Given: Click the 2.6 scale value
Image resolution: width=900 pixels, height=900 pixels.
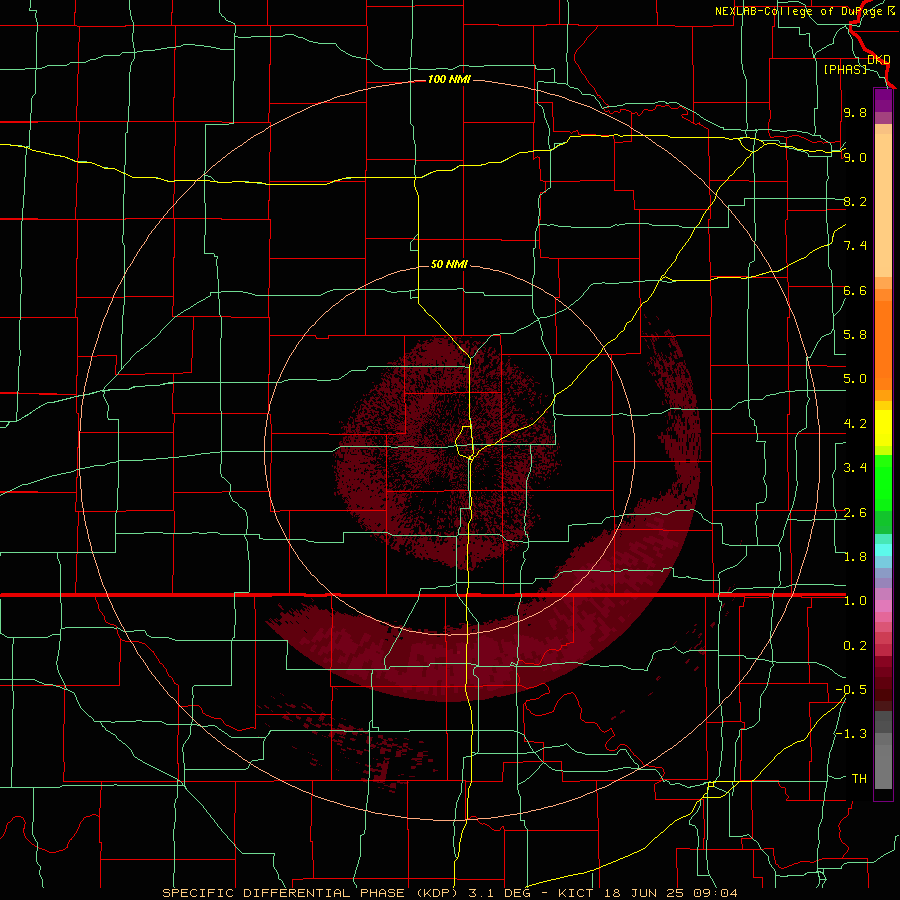Looking at the screenshot, I should point(855,513).
